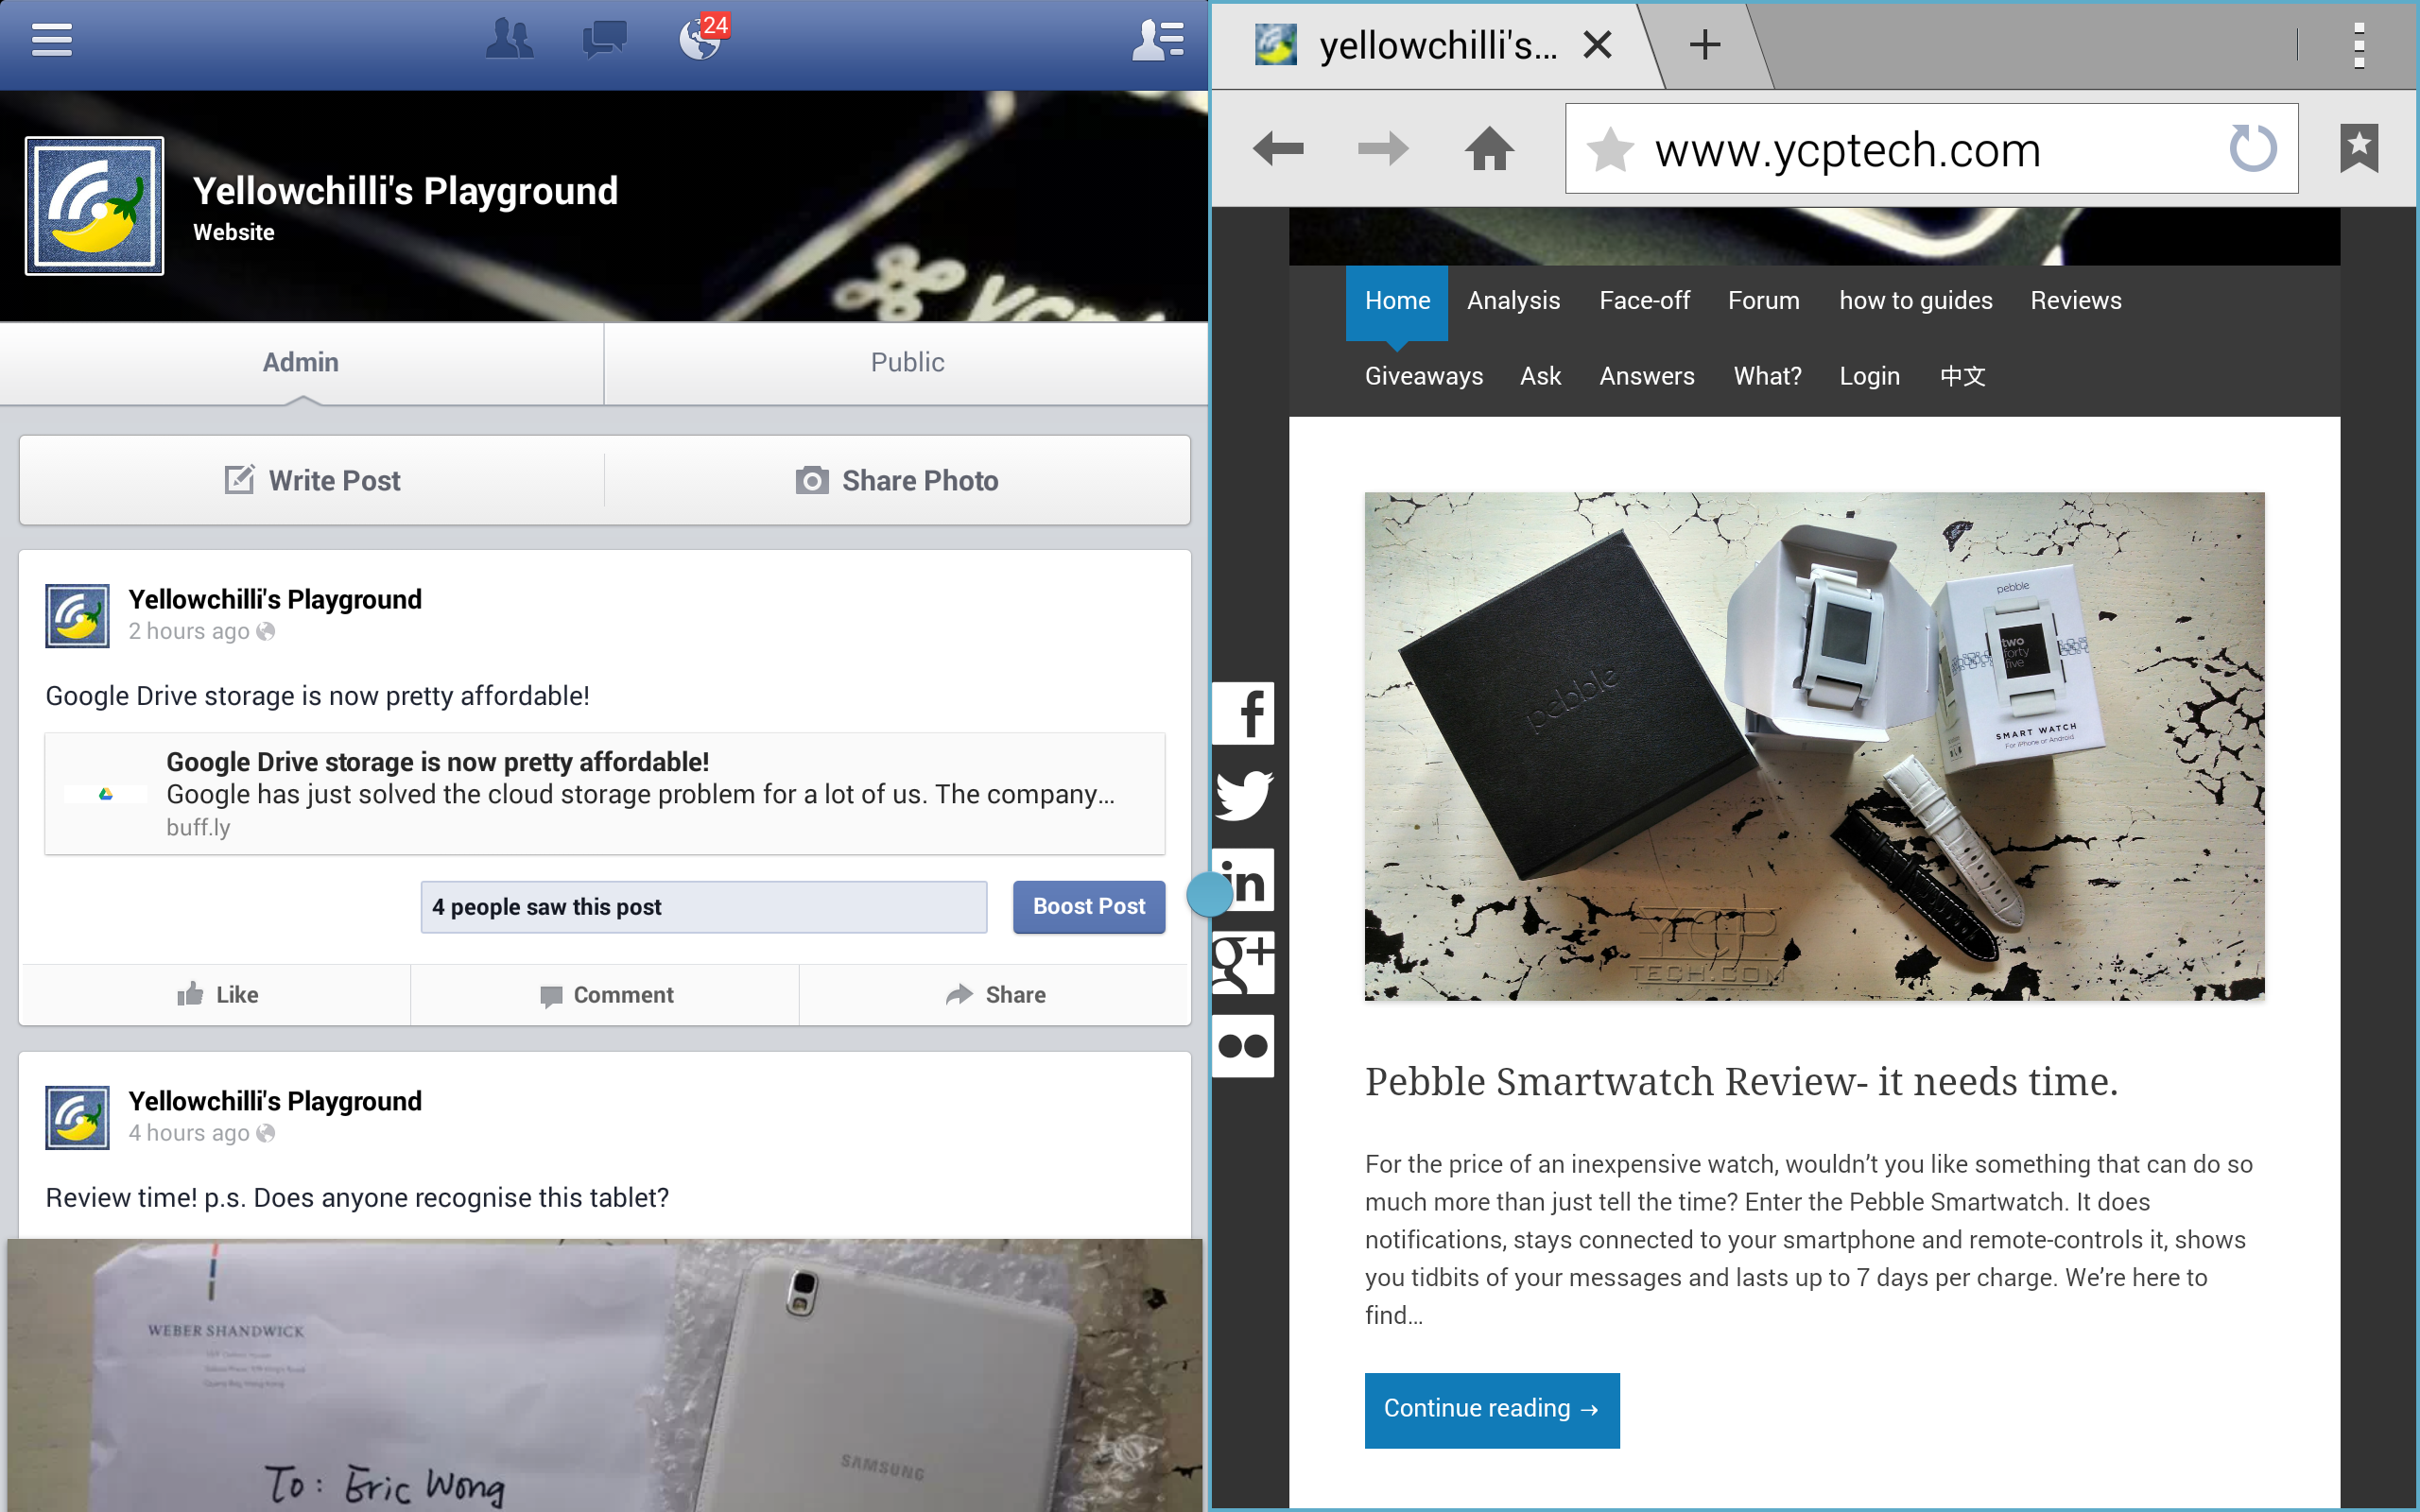Open a new browser tab

1705,45
